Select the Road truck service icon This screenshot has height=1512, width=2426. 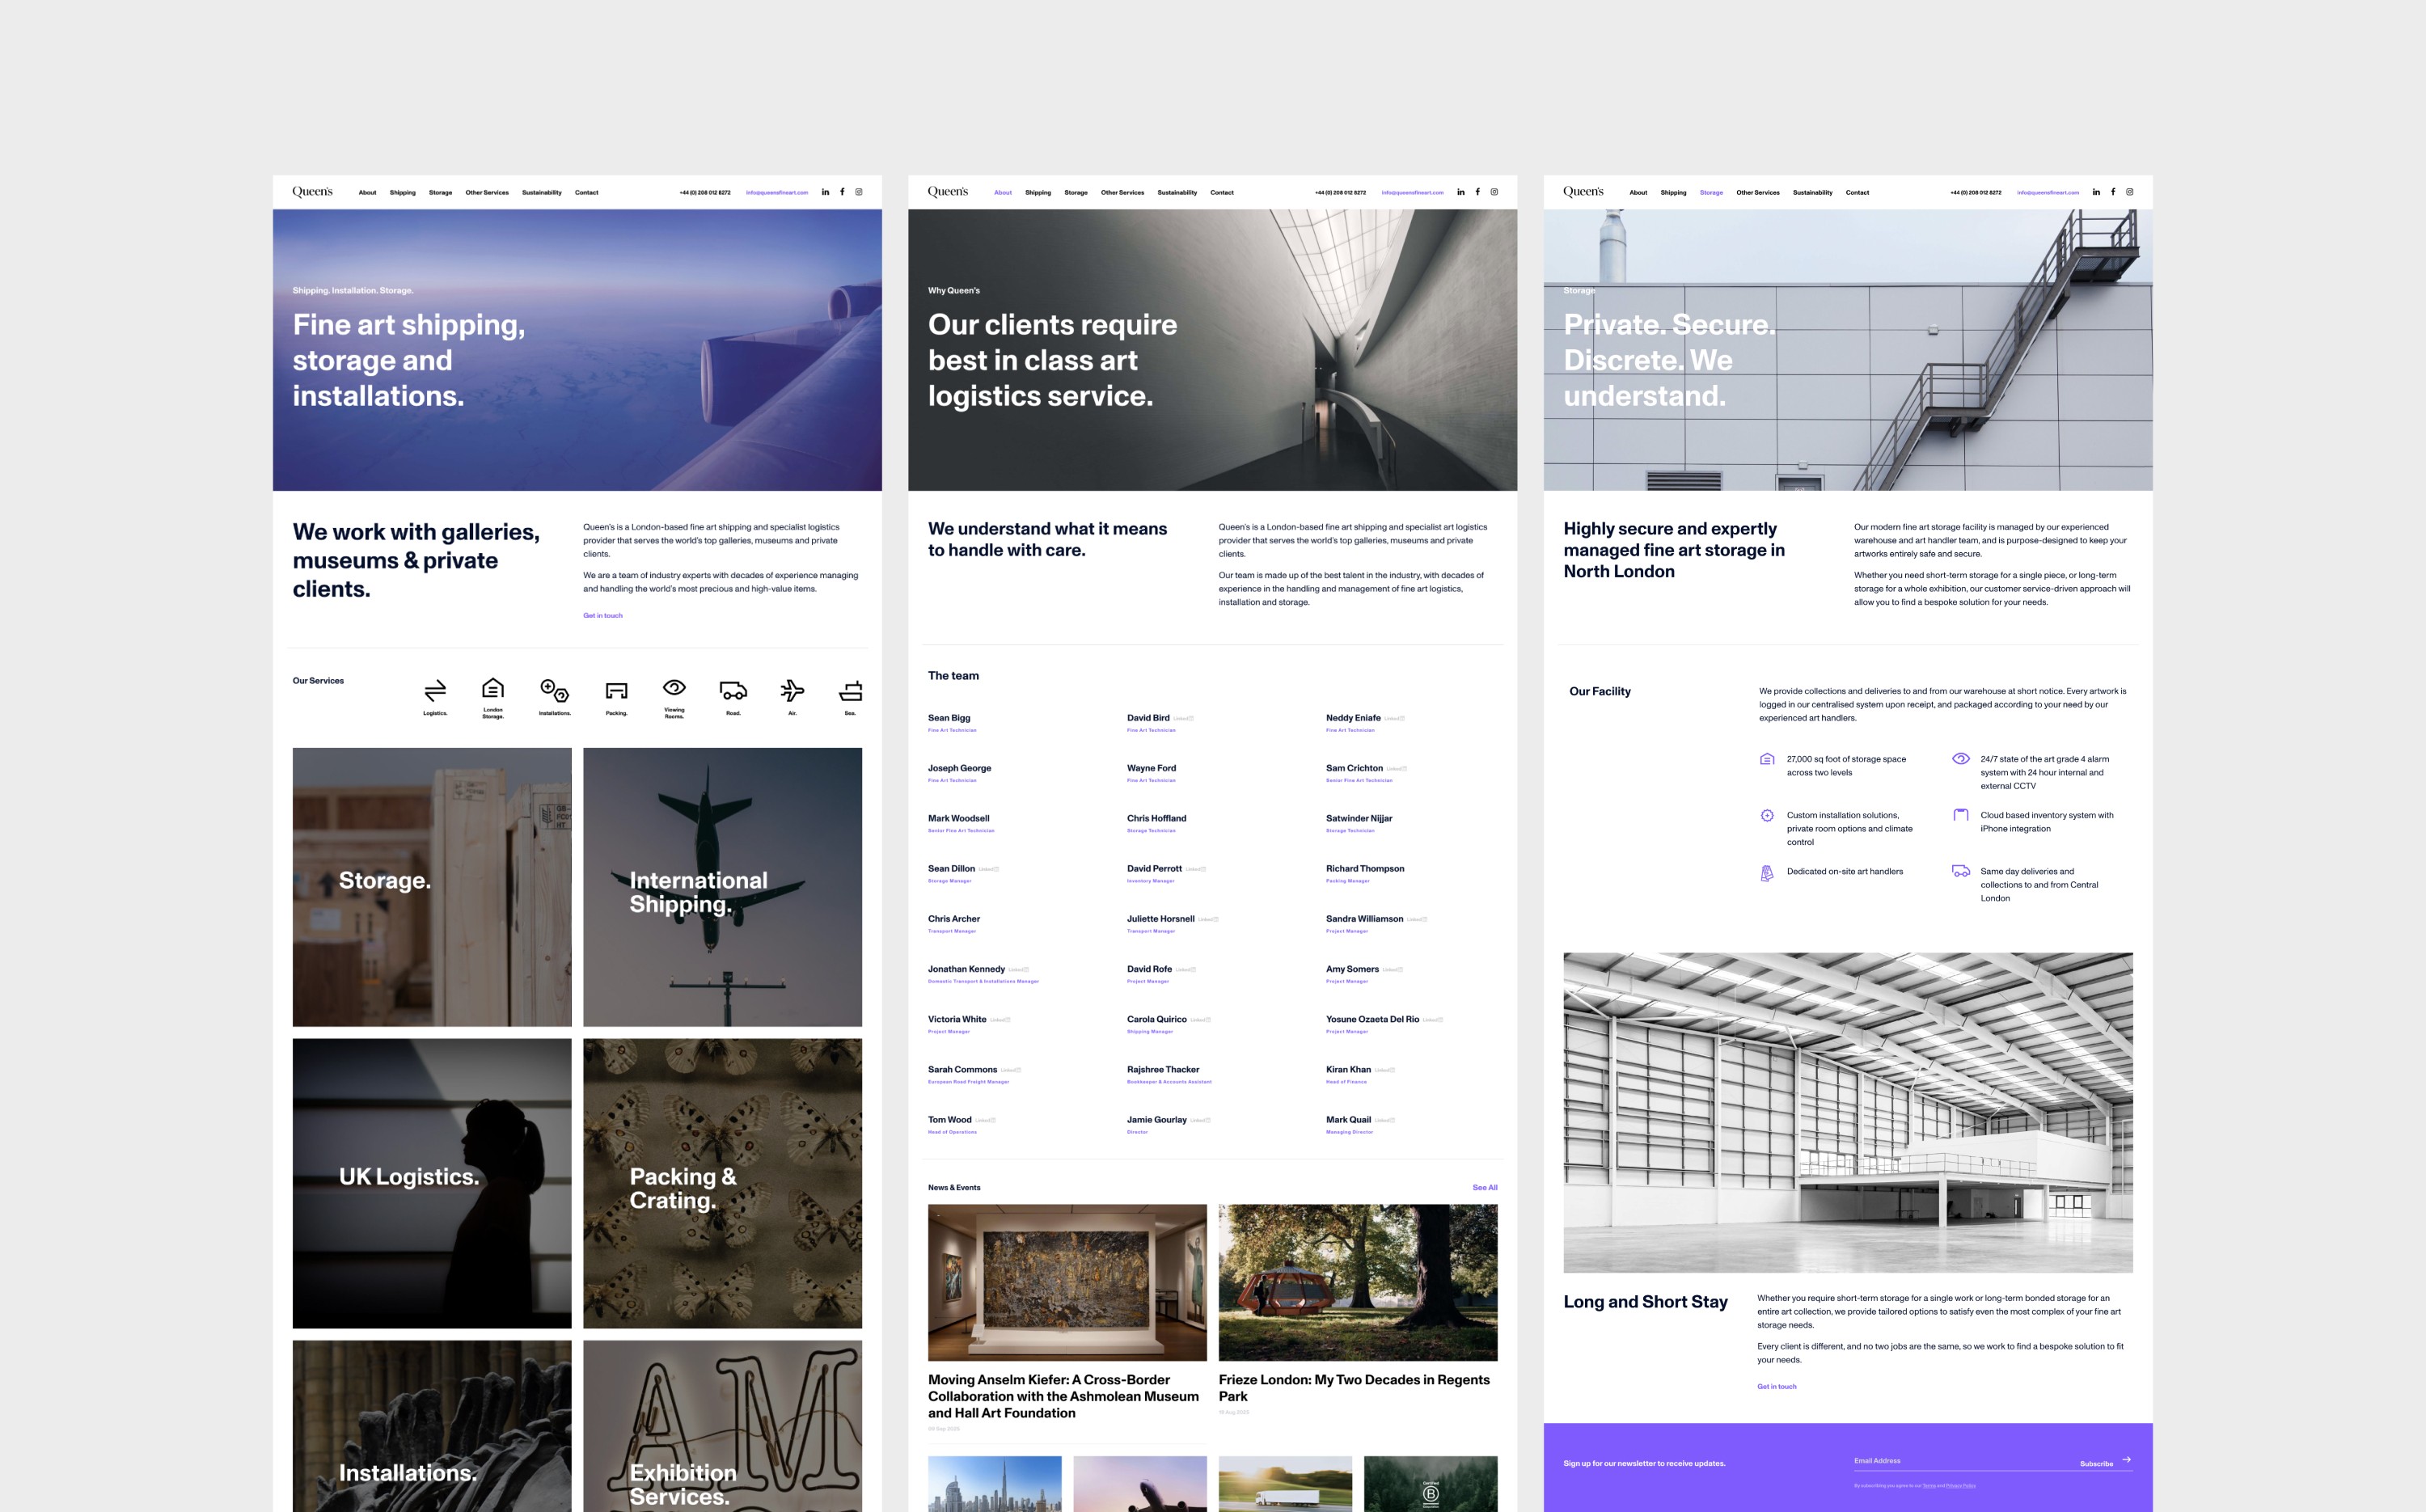pyautogui.click(x=733, y=691)
